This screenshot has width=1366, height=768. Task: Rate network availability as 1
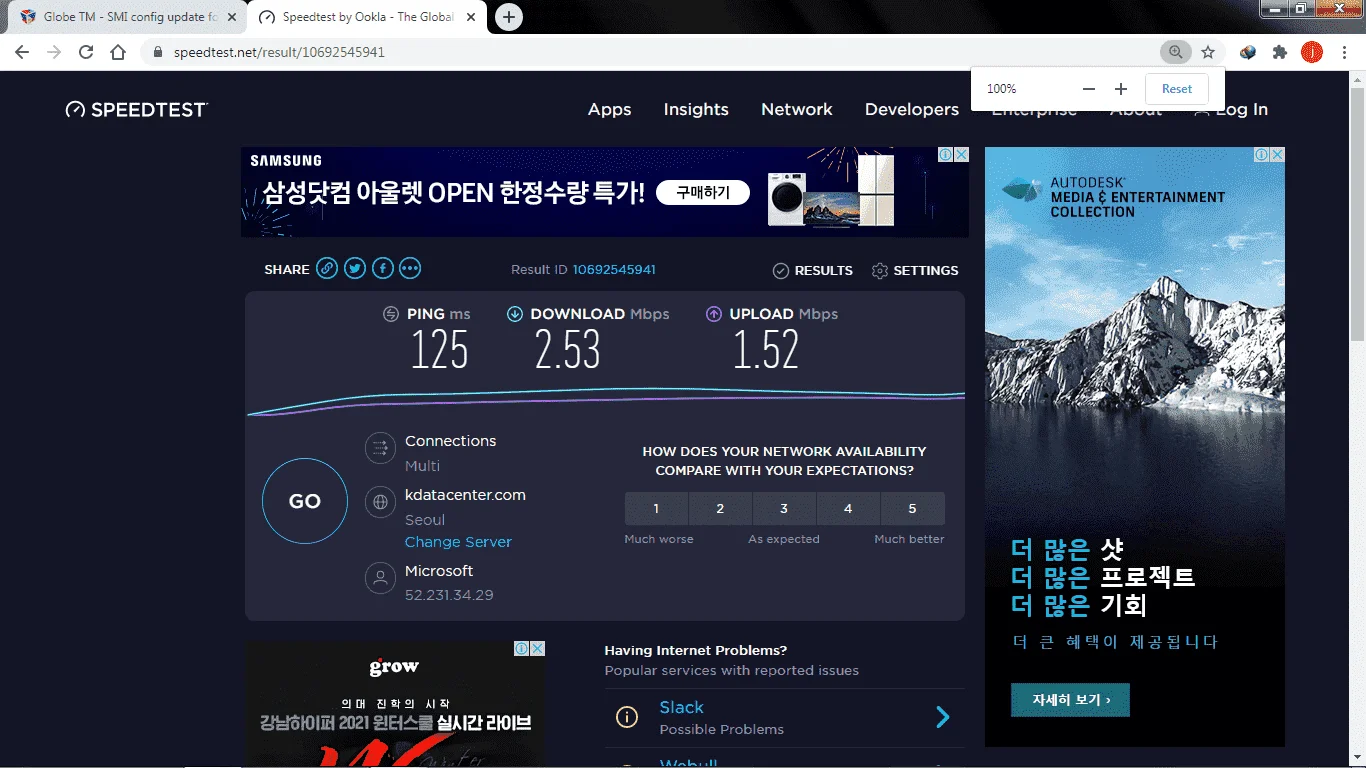[656, 508]
